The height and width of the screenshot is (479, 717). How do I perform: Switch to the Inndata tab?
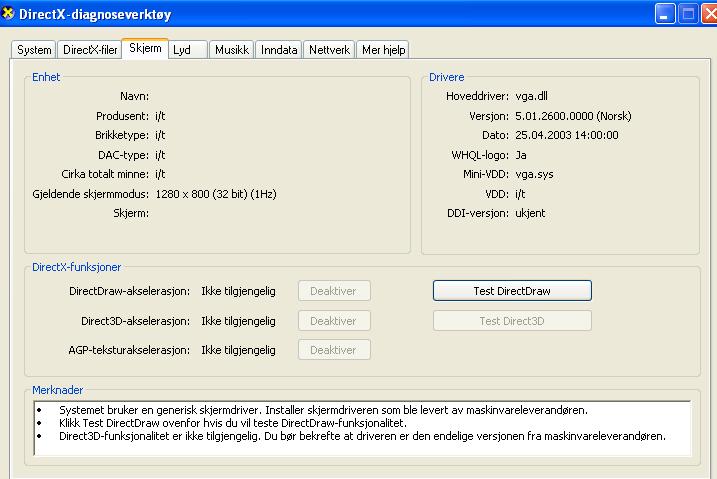(x=278, y=50)
